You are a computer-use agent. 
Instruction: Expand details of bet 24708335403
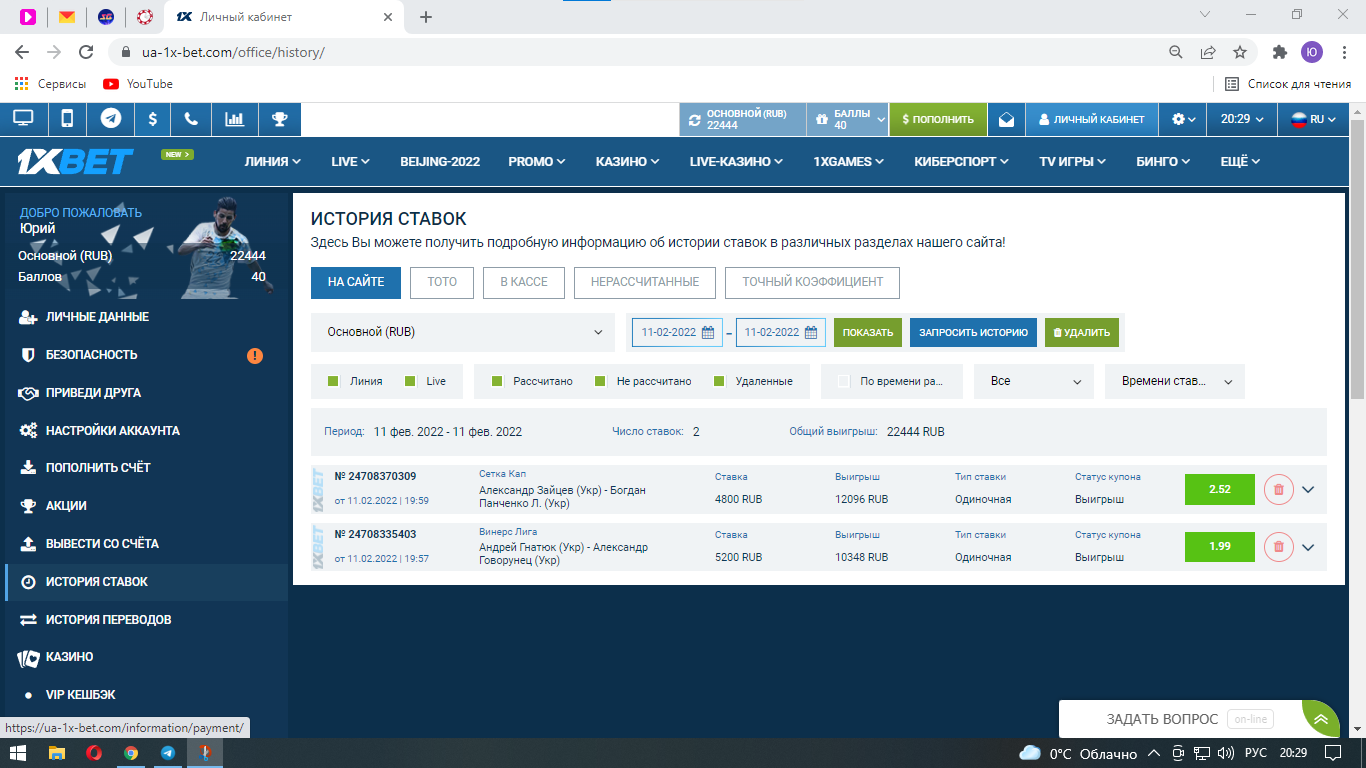pyautogui.click(x=1308, y=547)
